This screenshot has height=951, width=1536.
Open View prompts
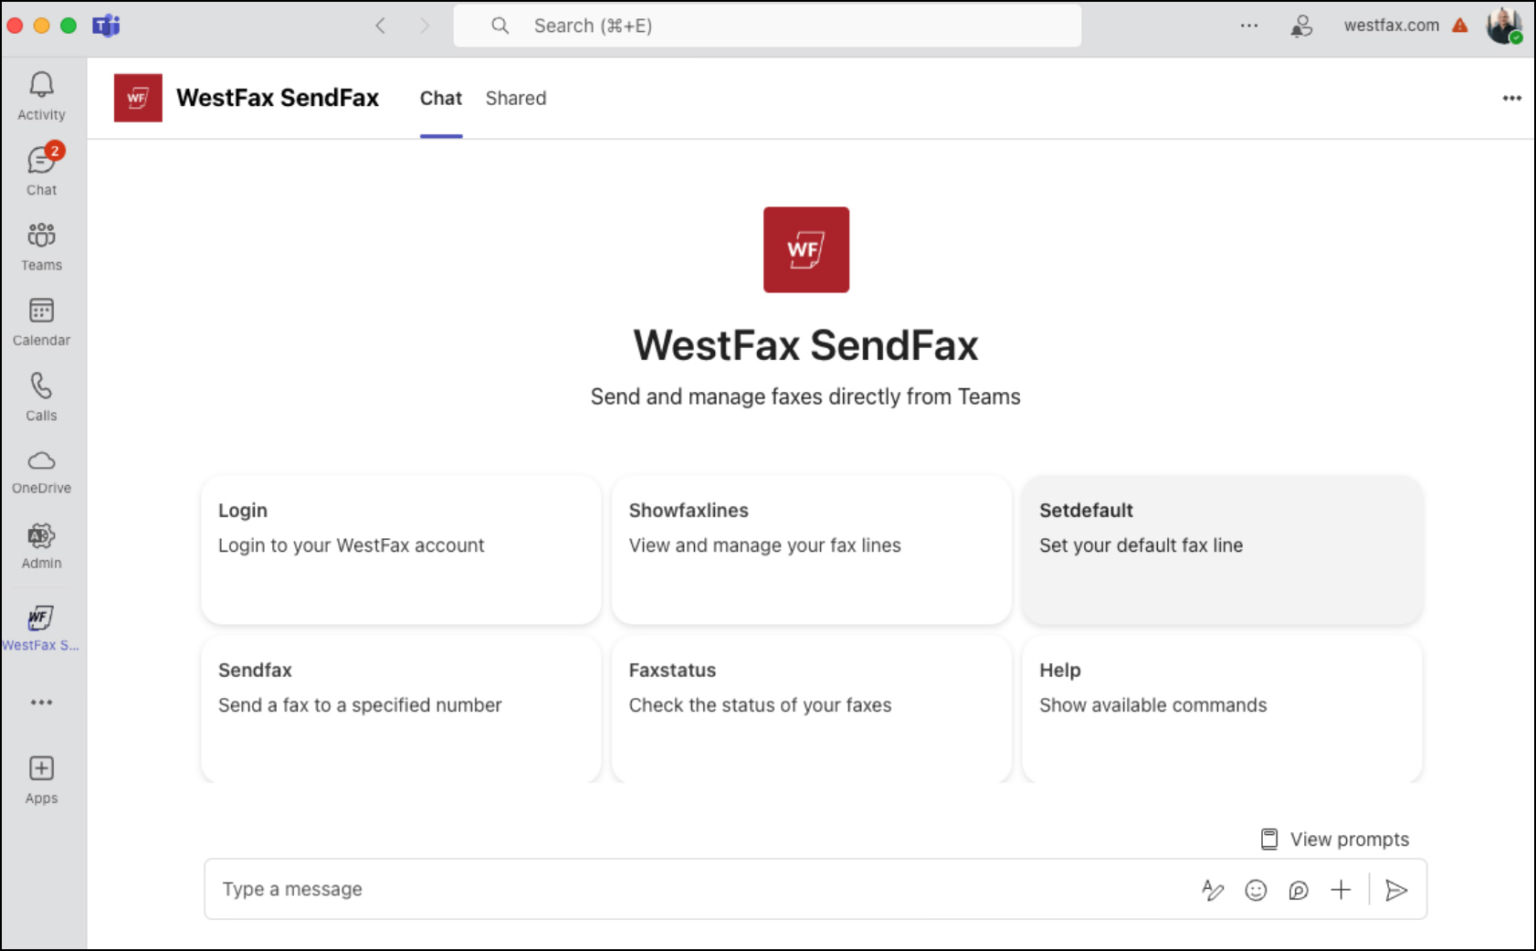(1334, 839)
